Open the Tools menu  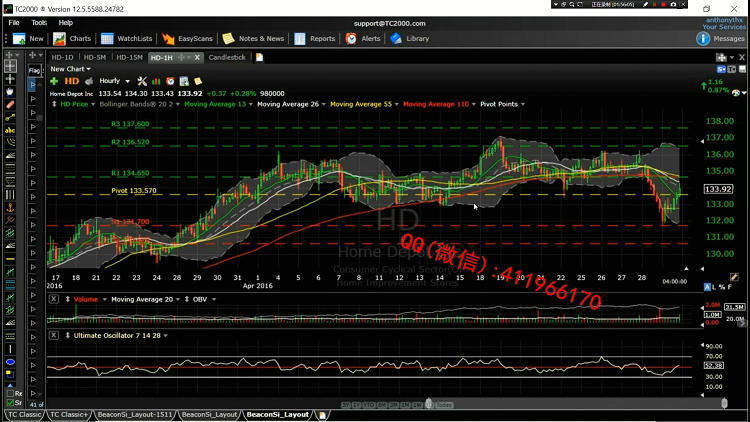[x=39, y=22]
